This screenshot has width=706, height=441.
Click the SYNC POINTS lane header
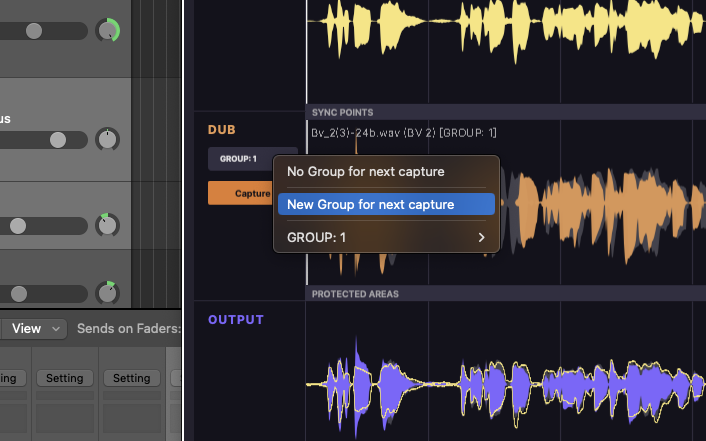[x=341, y=112]
